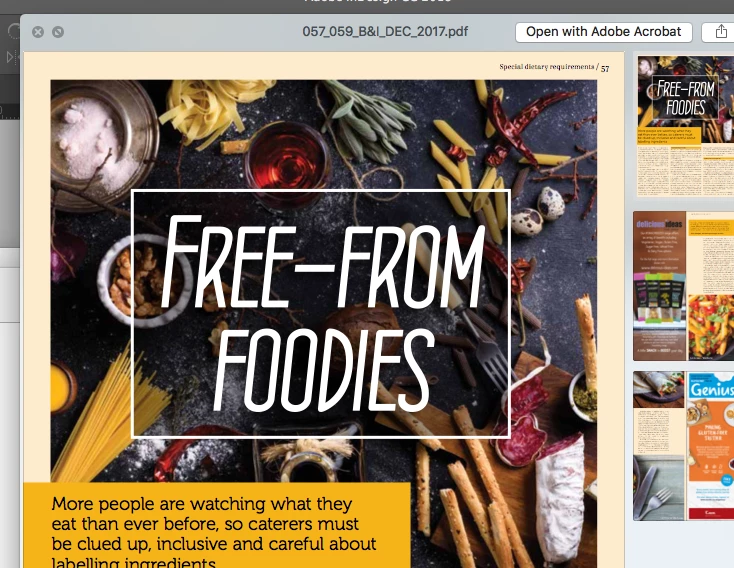Click Open with Adobe Acrobat
734x568 pixels.
[603, 32]
